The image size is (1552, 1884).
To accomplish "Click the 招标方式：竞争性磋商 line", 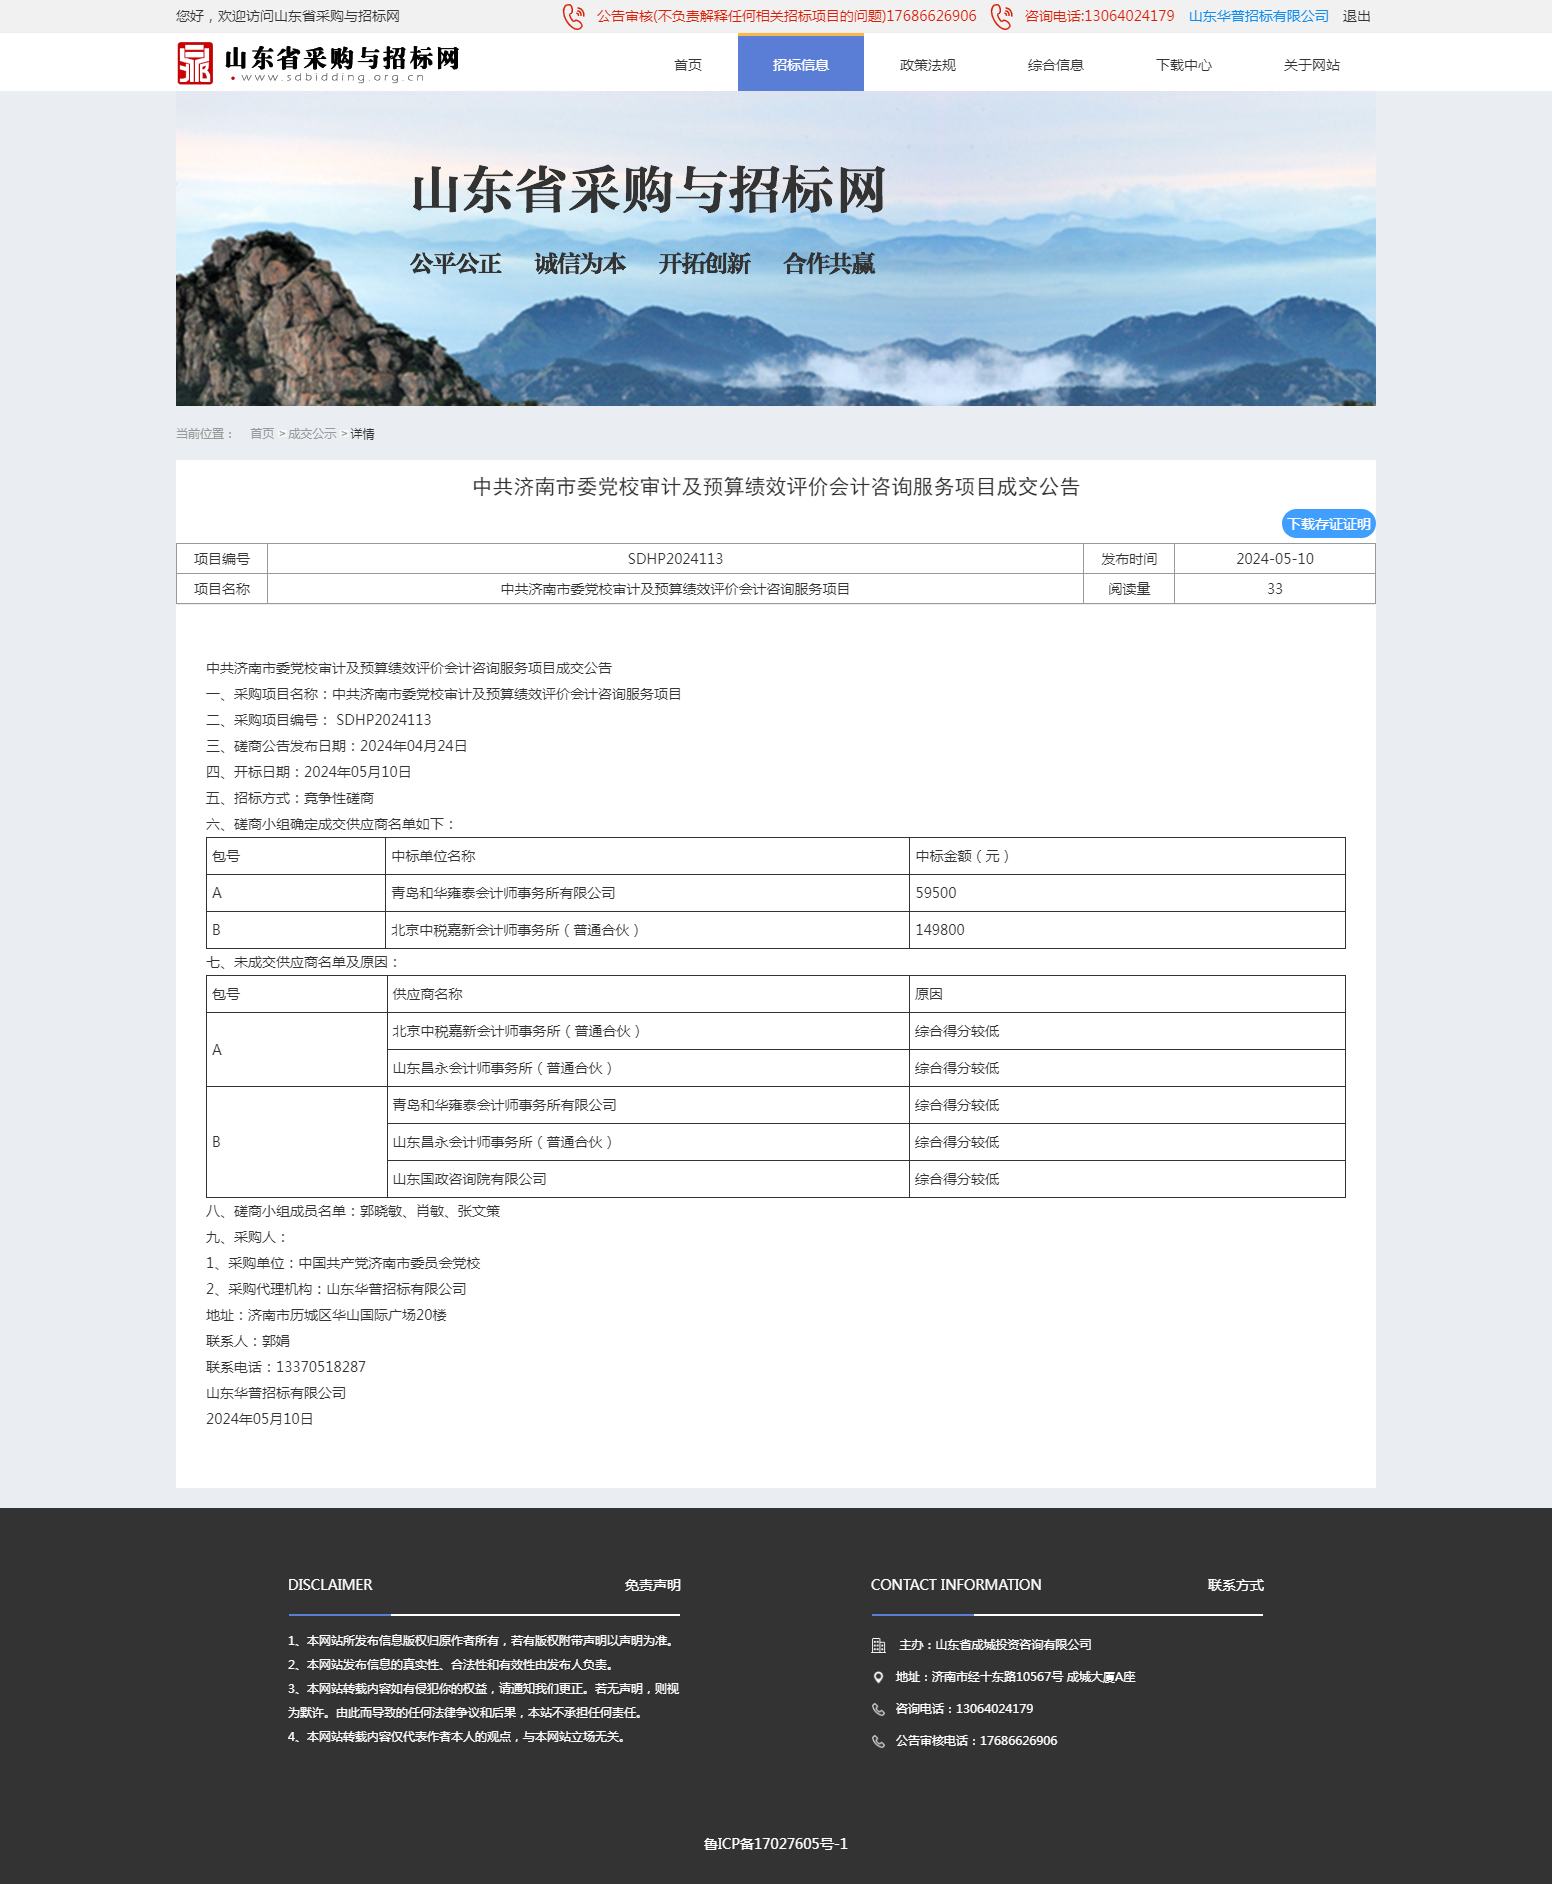I will 290,798.
